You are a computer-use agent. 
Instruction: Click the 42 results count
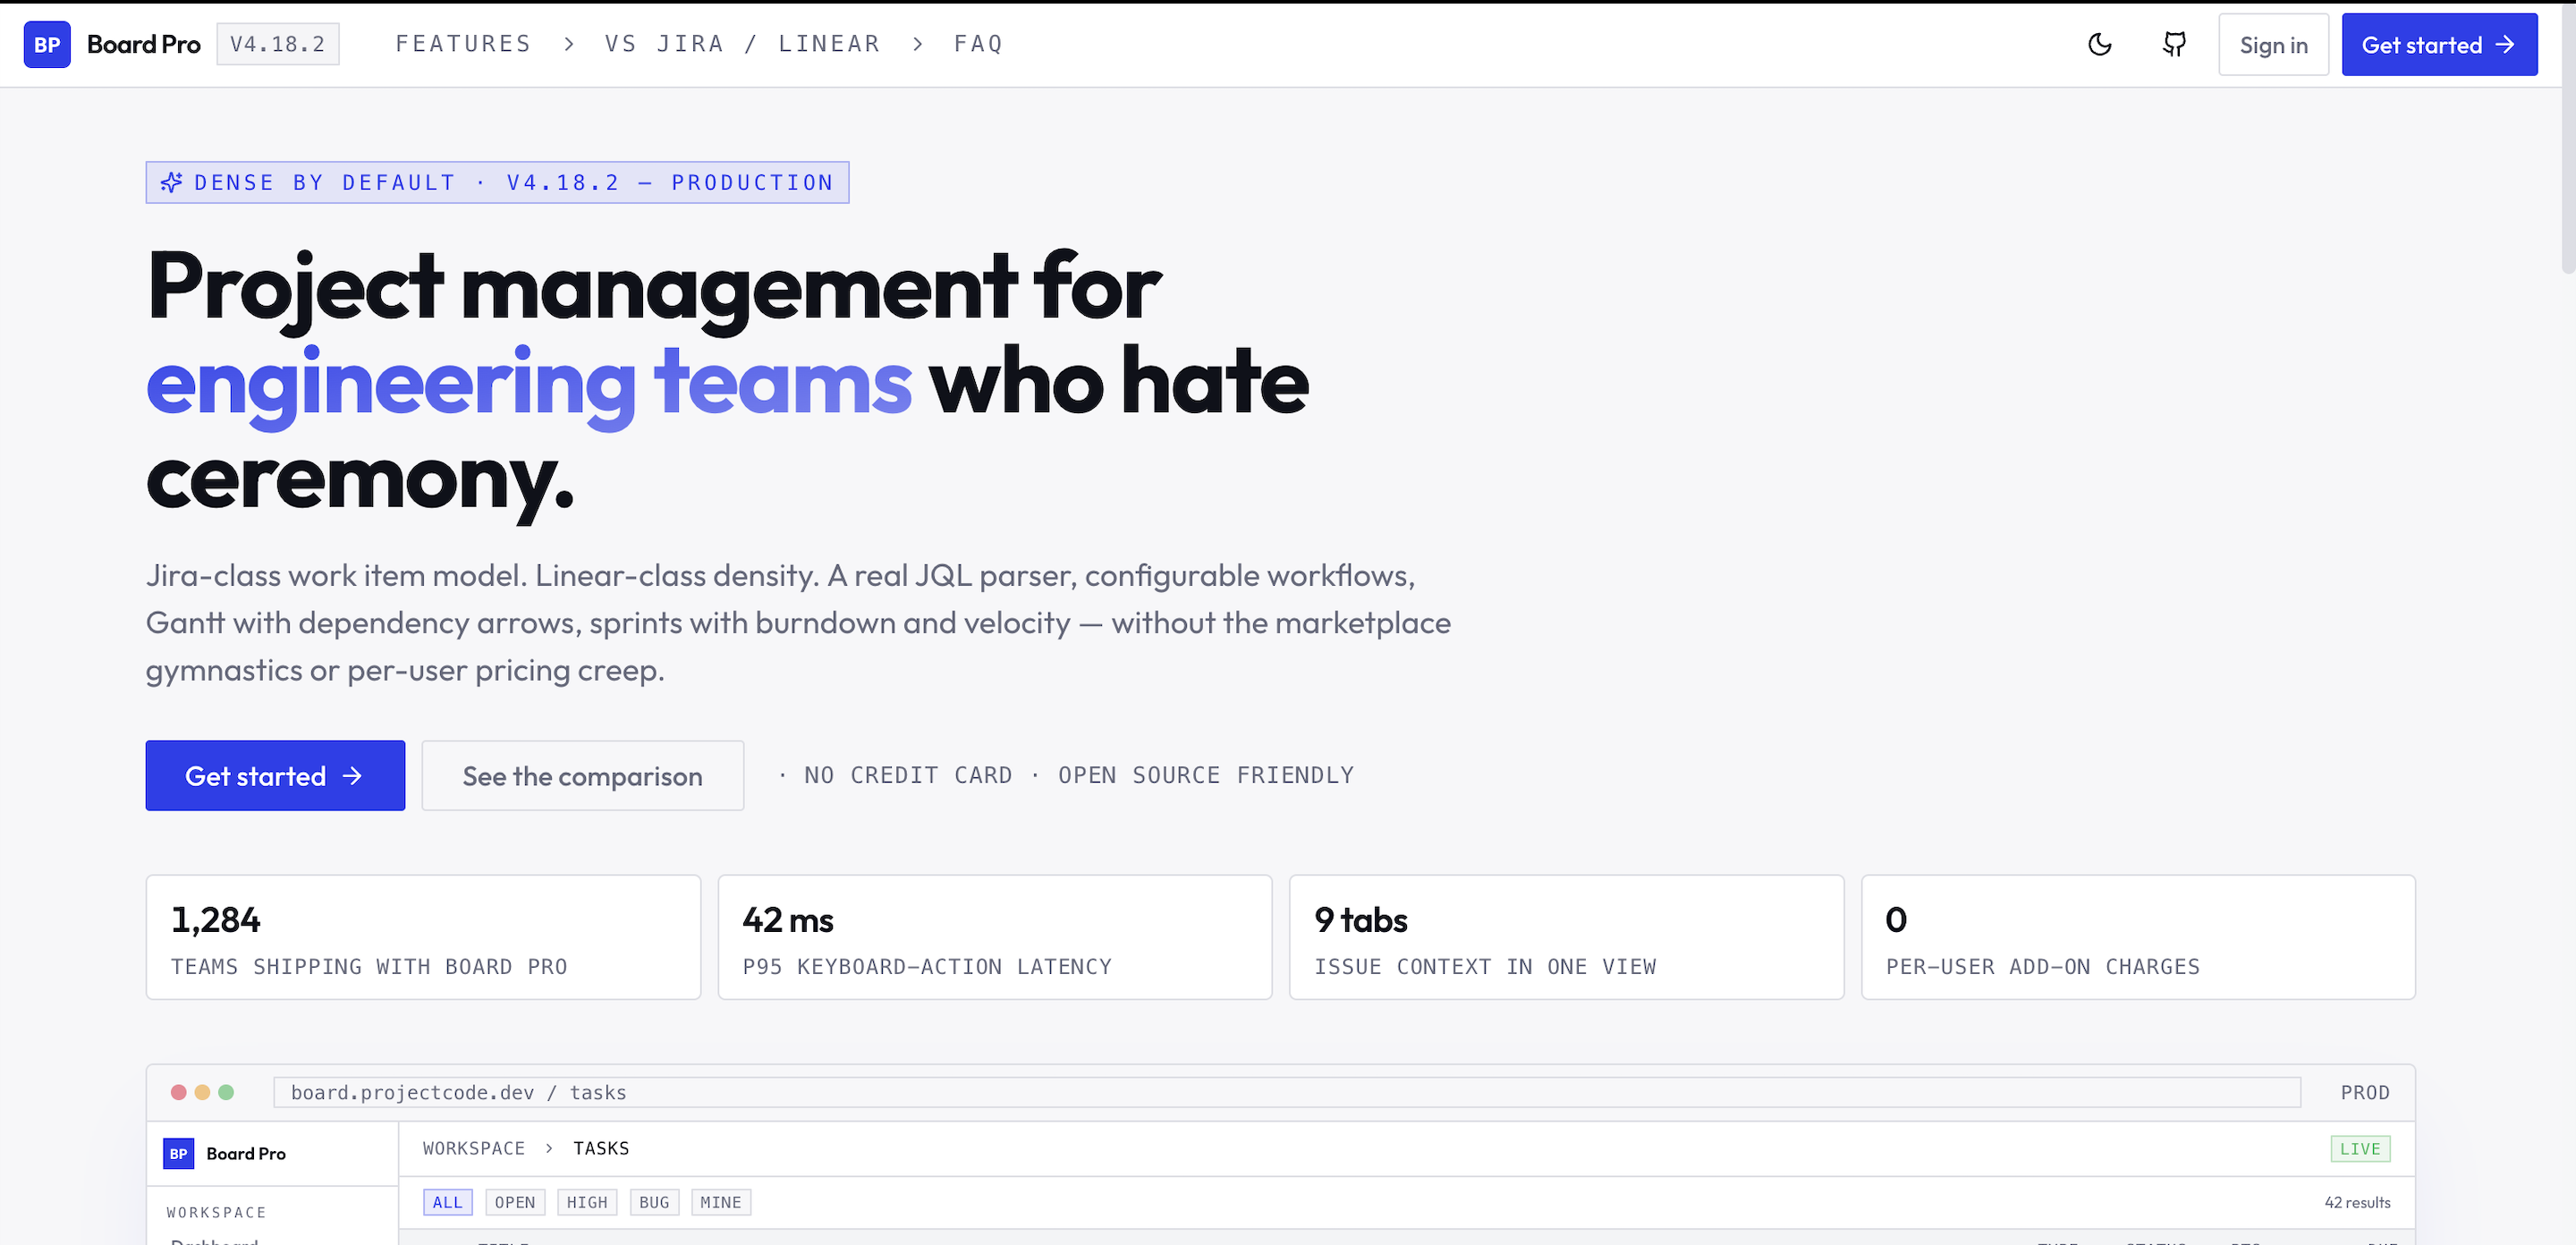pyautogui.click(x=2357, y=1202)
